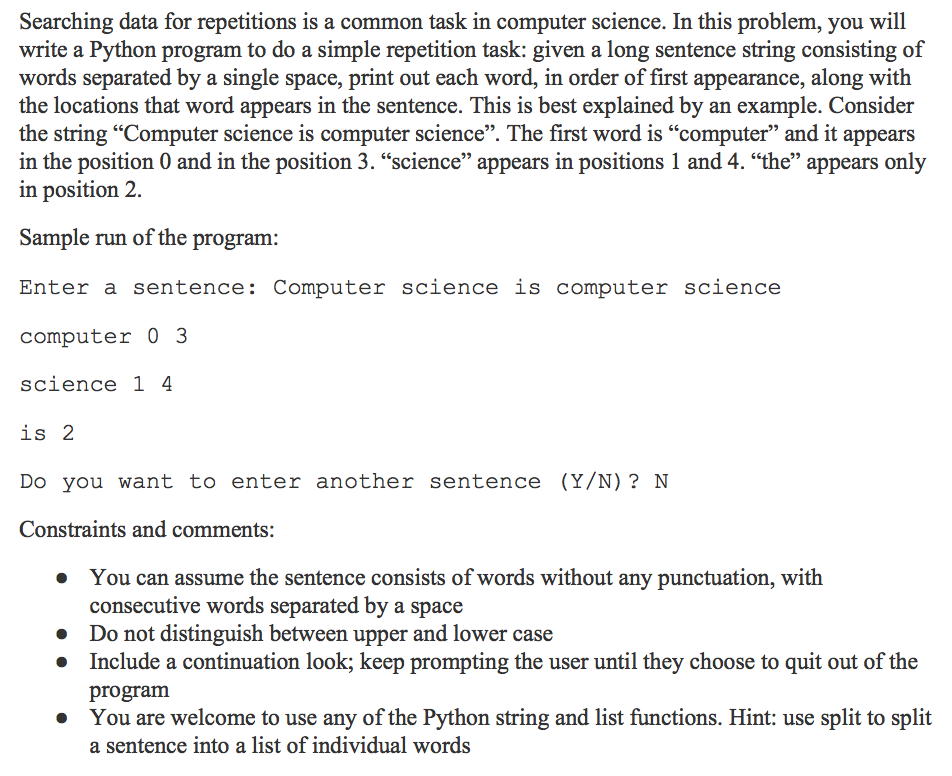The image size is (952, 776).
Task: Click the output line 'is 2'
Action: click(x=47, y=433)
